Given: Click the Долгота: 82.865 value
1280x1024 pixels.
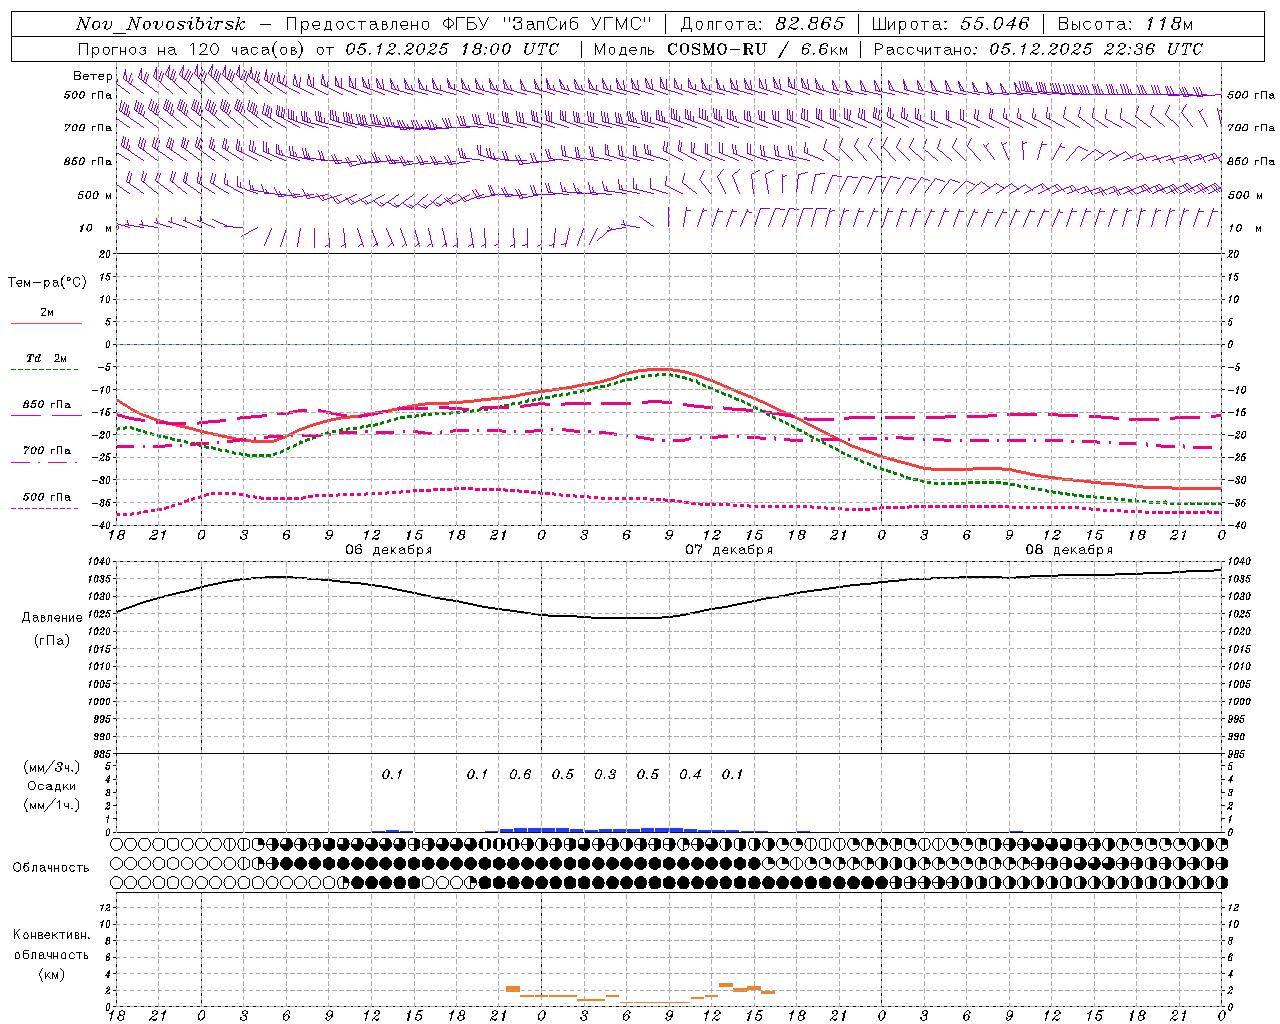Looking at the screenshot, I should [762, 24].
